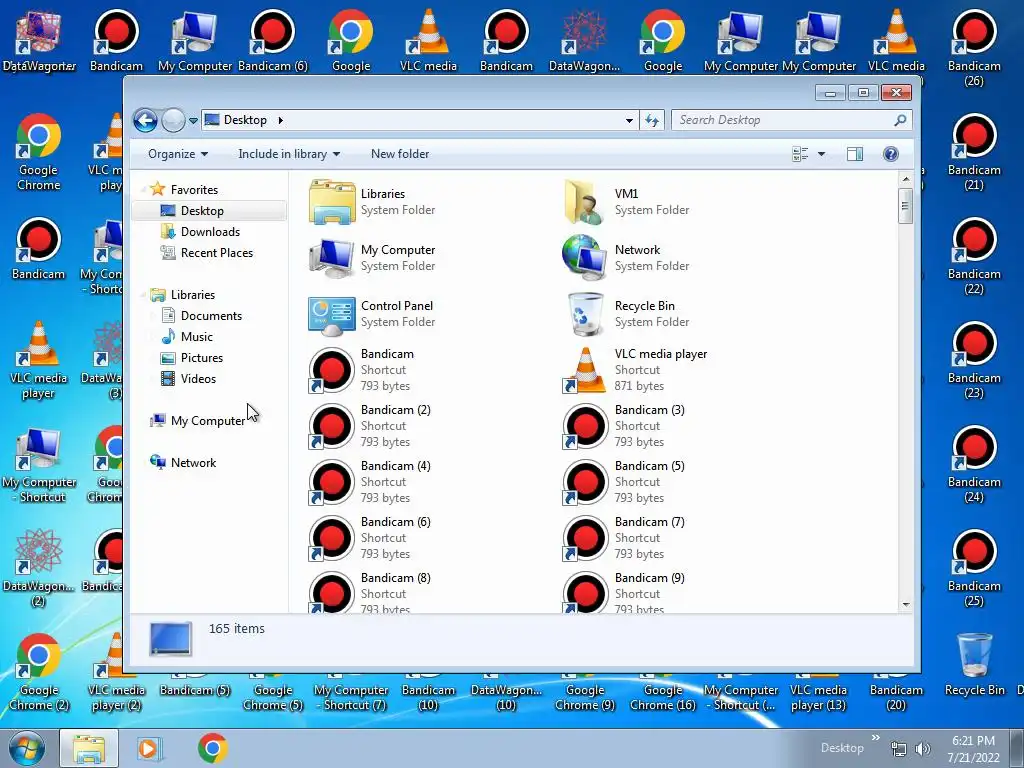Click the volume speaker tray icon
Screen dimensions: 1024x768
coord(922,749)
